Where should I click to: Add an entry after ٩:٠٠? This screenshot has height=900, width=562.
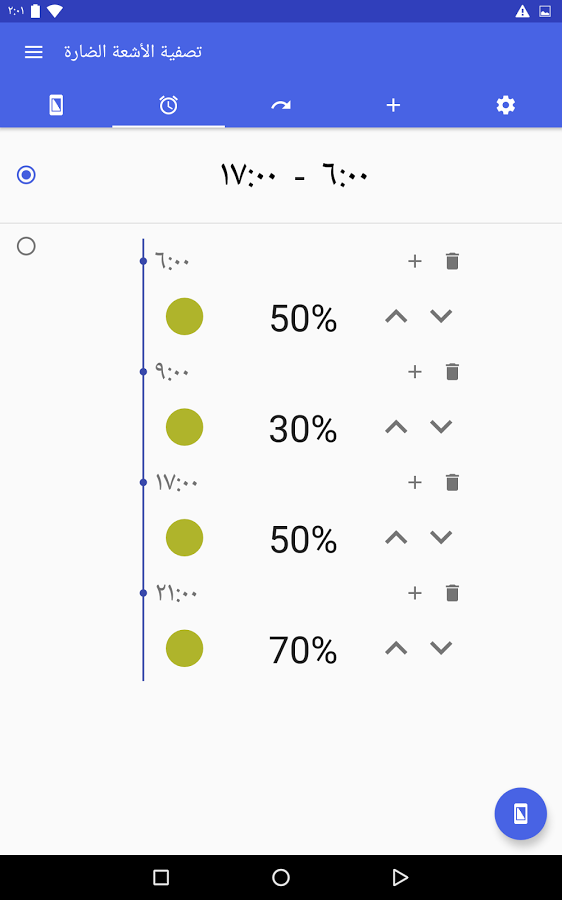tap(414, 372)
